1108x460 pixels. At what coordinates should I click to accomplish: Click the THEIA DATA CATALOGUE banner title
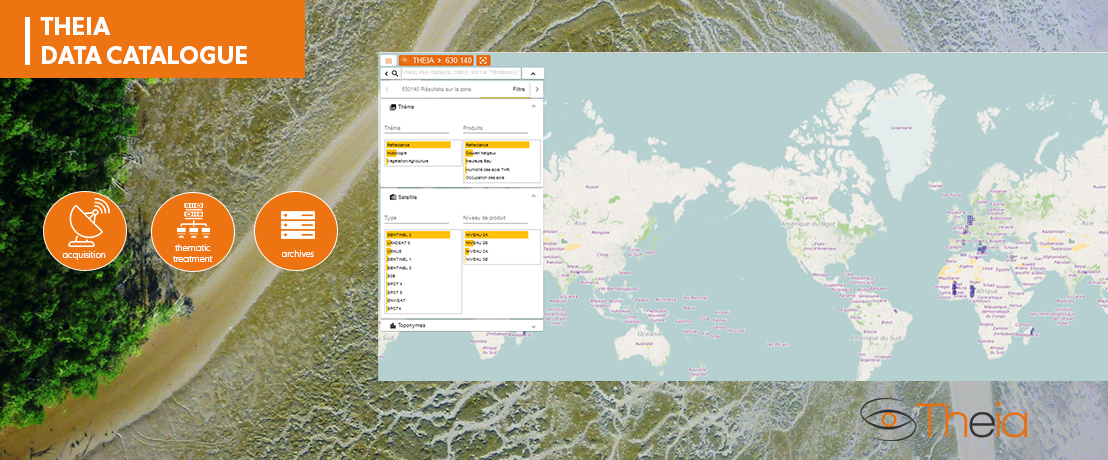coord(144,40)
